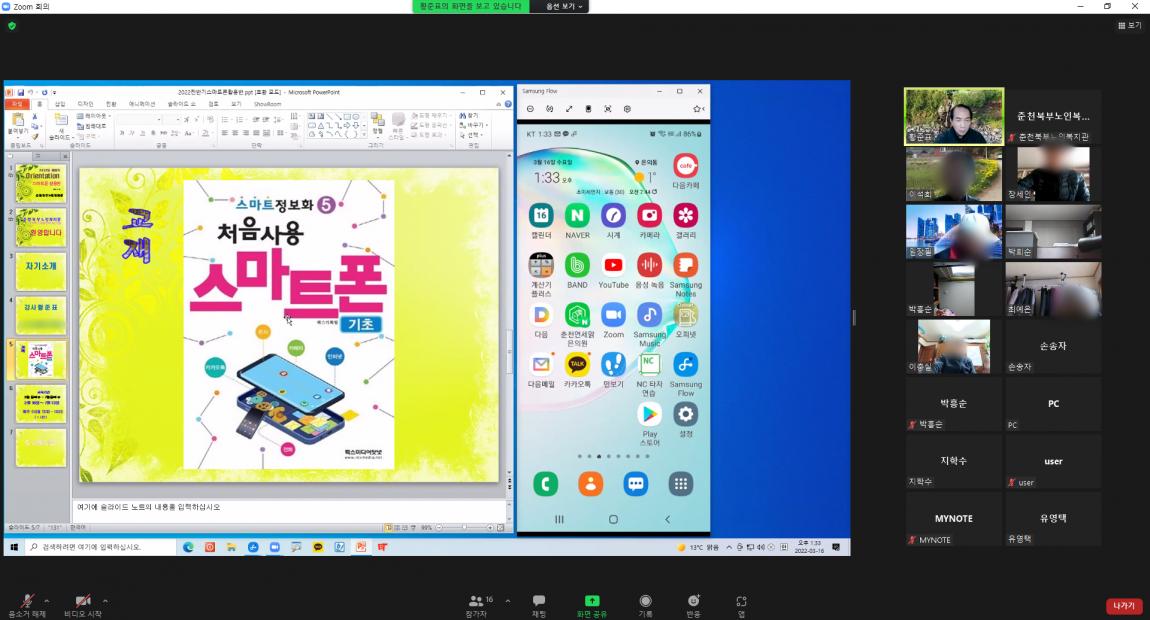This screenshot has width=1150, height=620.
Task: Open Samsung Flow app on phone screen
Action: point(685,373)
